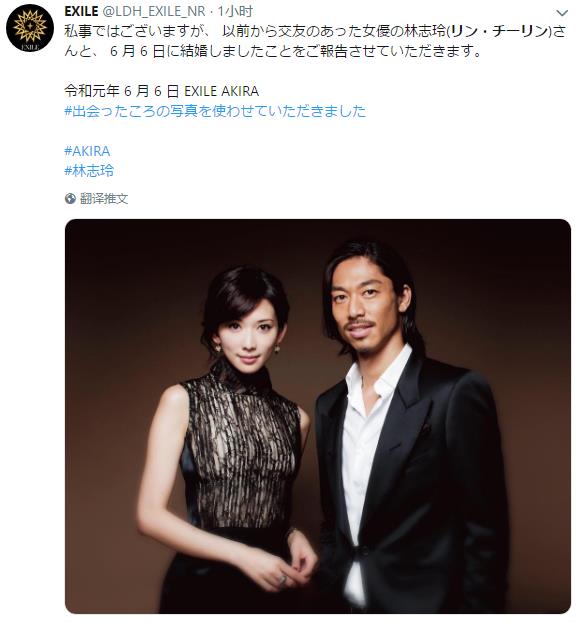Open the #AKIRA hashtag
Viewport: 577px width, 623px height.
pyautogui.click(x=87, y=151)
